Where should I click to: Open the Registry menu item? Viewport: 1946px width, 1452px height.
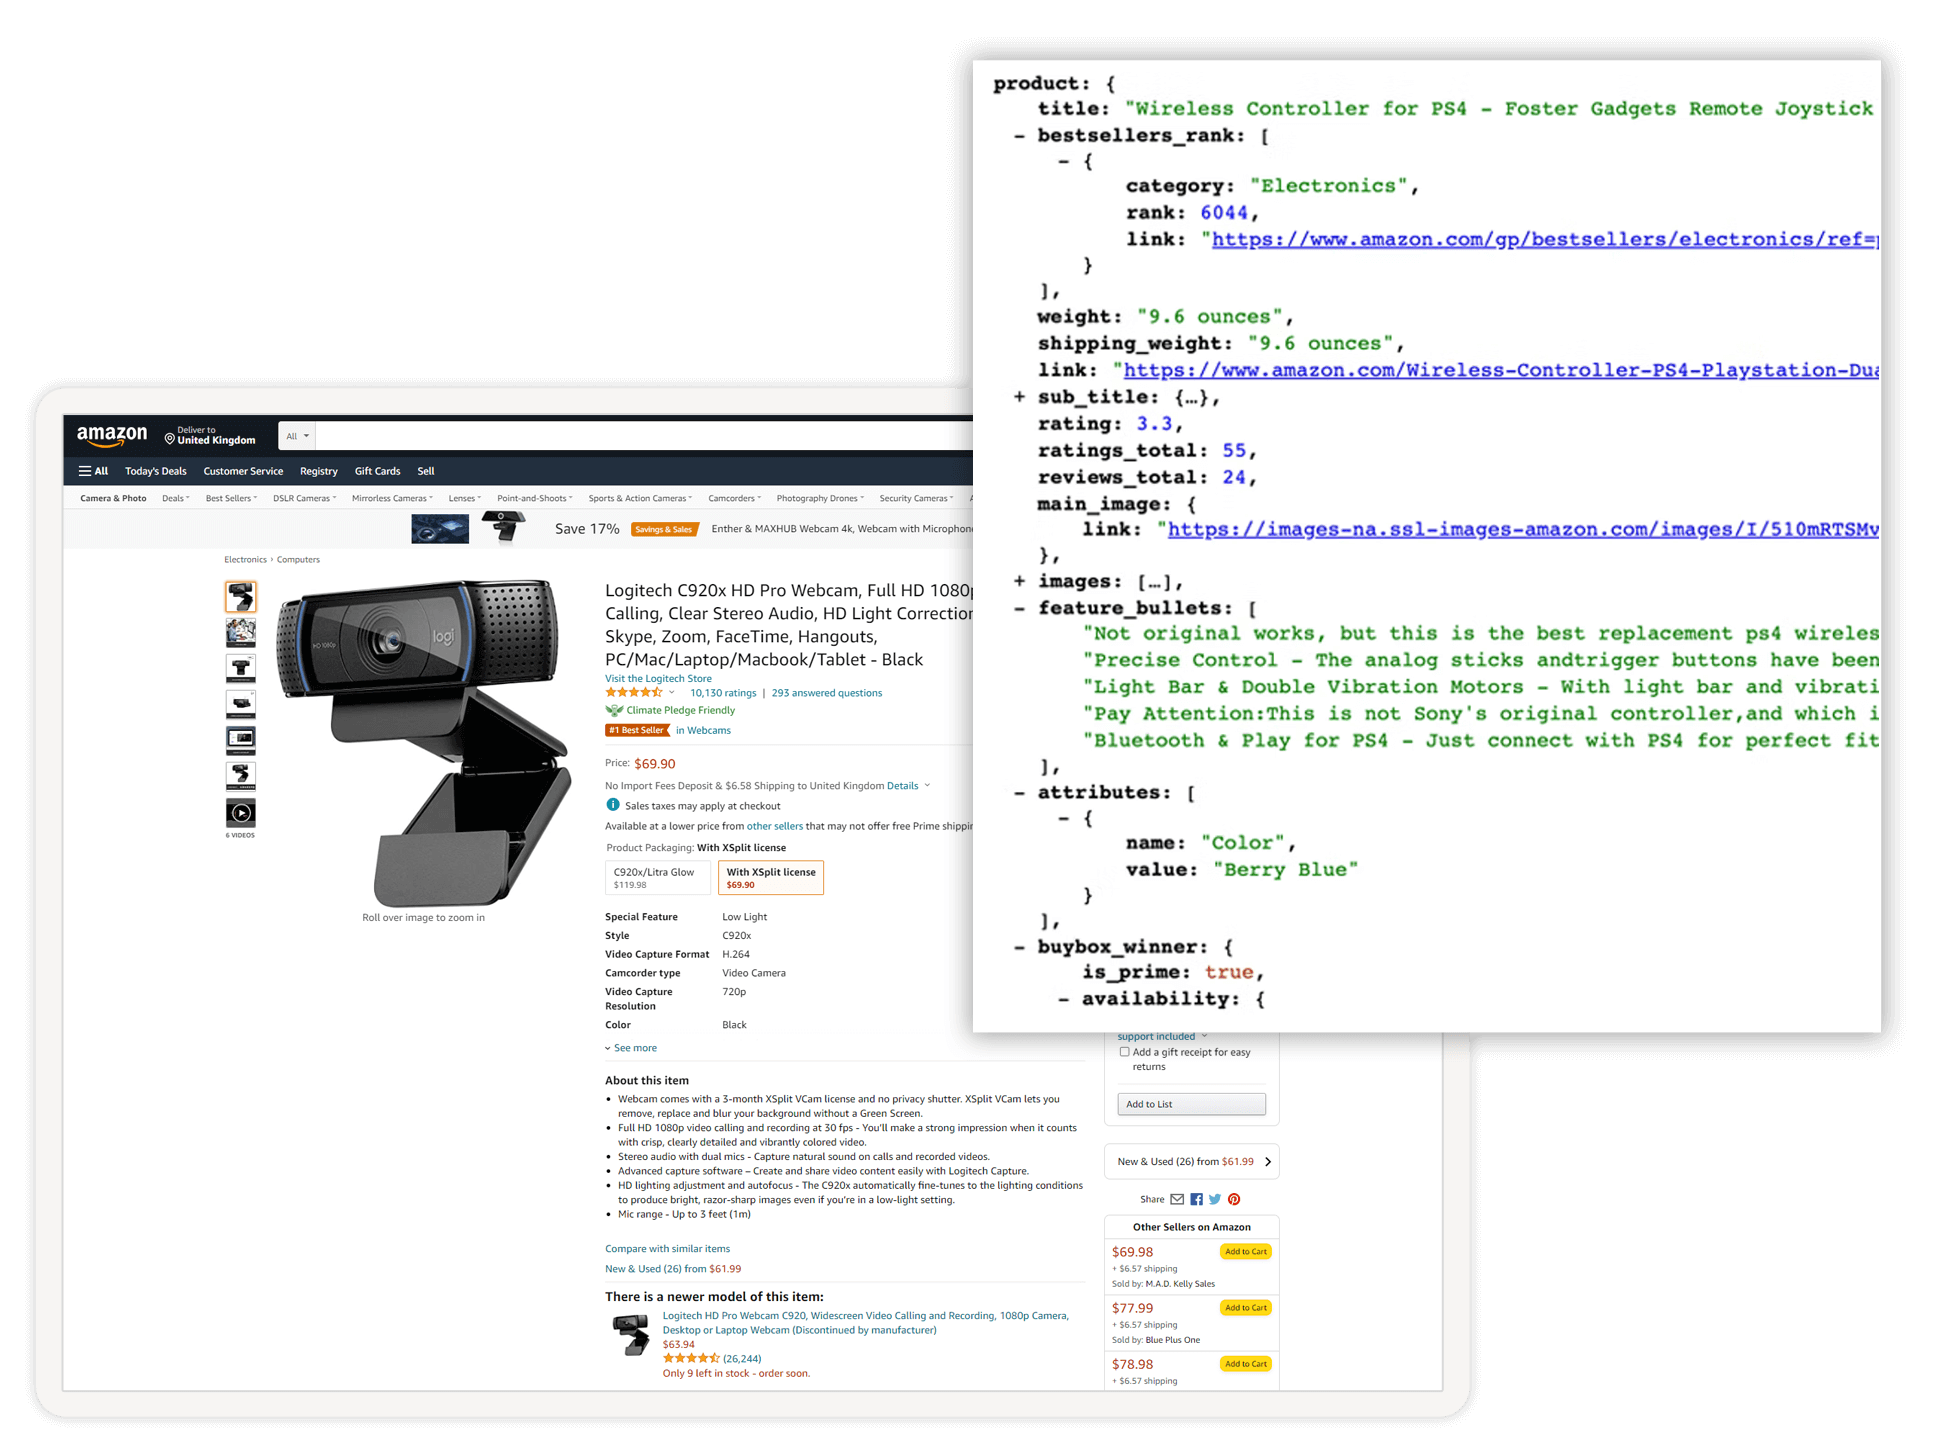pos(319,471)
